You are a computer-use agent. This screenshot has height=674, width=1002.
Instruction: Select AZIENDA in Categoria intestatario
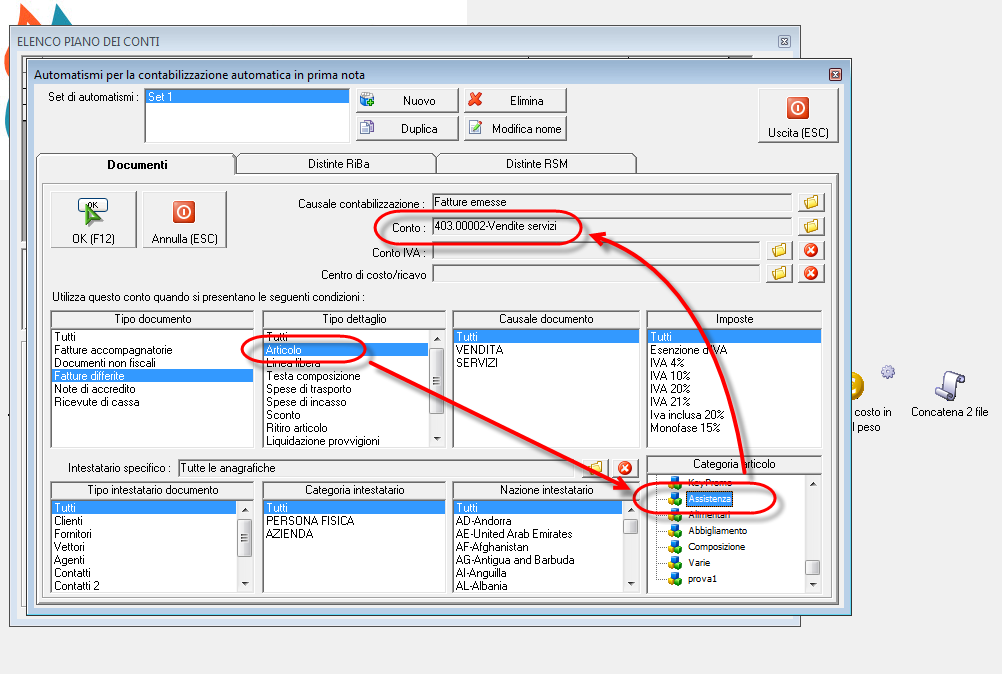click(354, 533)
